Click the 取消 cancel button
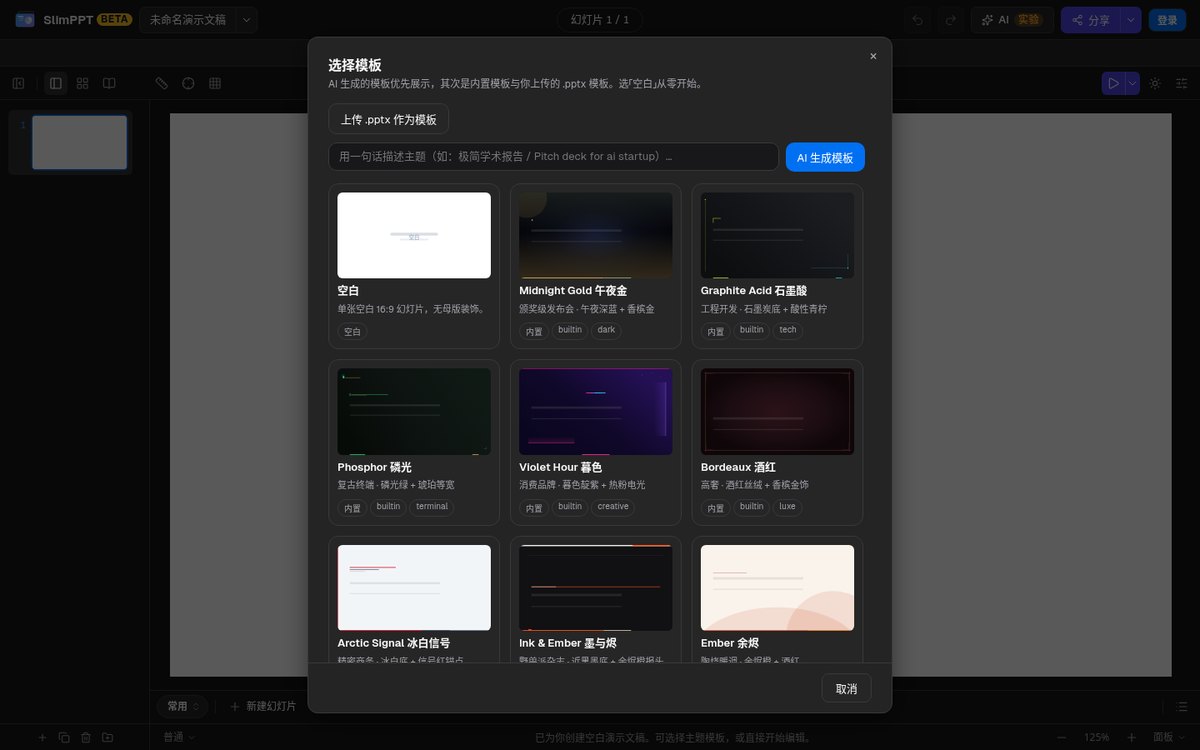 coord(846,688)
